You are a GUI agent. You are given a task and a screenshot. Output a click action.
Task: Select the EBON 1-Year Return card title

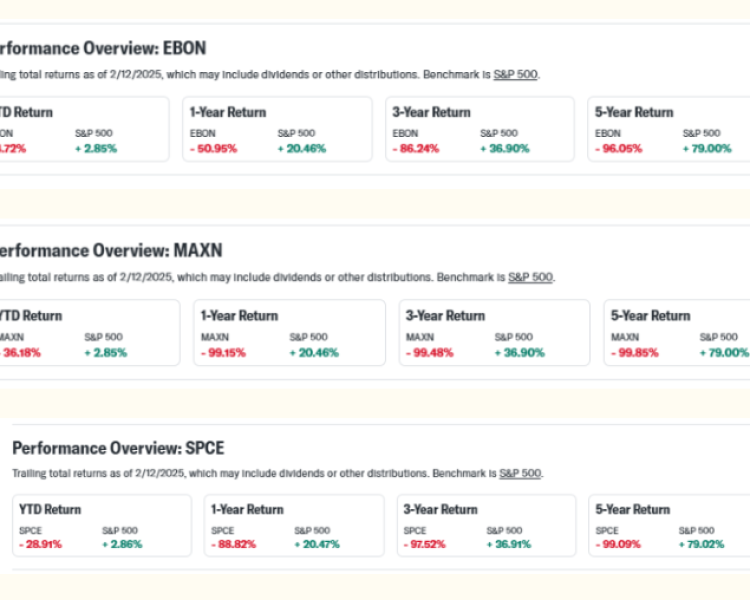(228, 112)
